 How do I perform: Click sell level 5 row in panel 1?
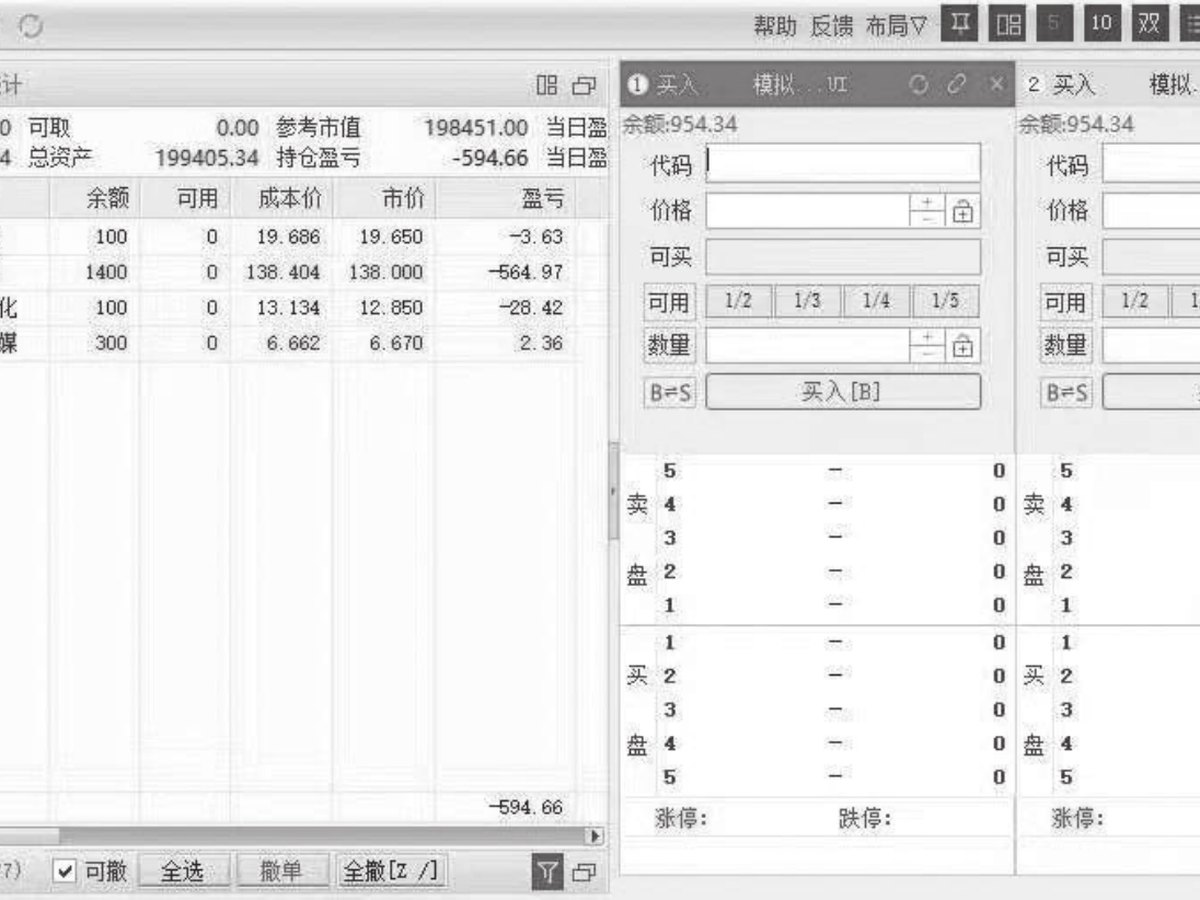818,470
